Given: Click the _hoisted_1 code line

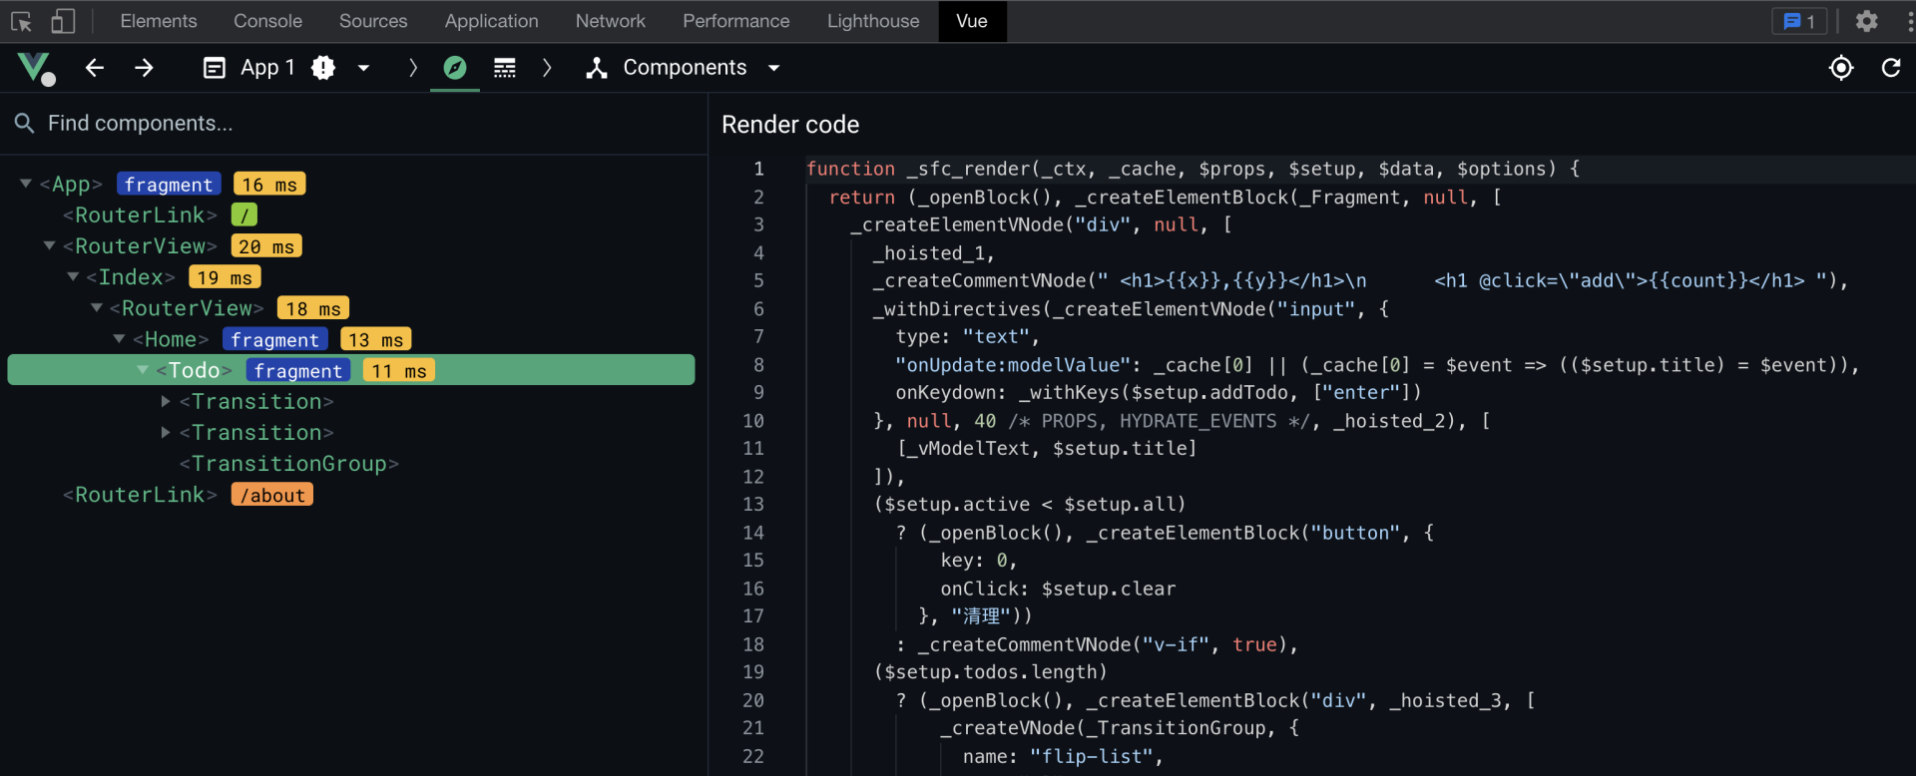Looking at the screenshot, I should click(x=934, y=253).
